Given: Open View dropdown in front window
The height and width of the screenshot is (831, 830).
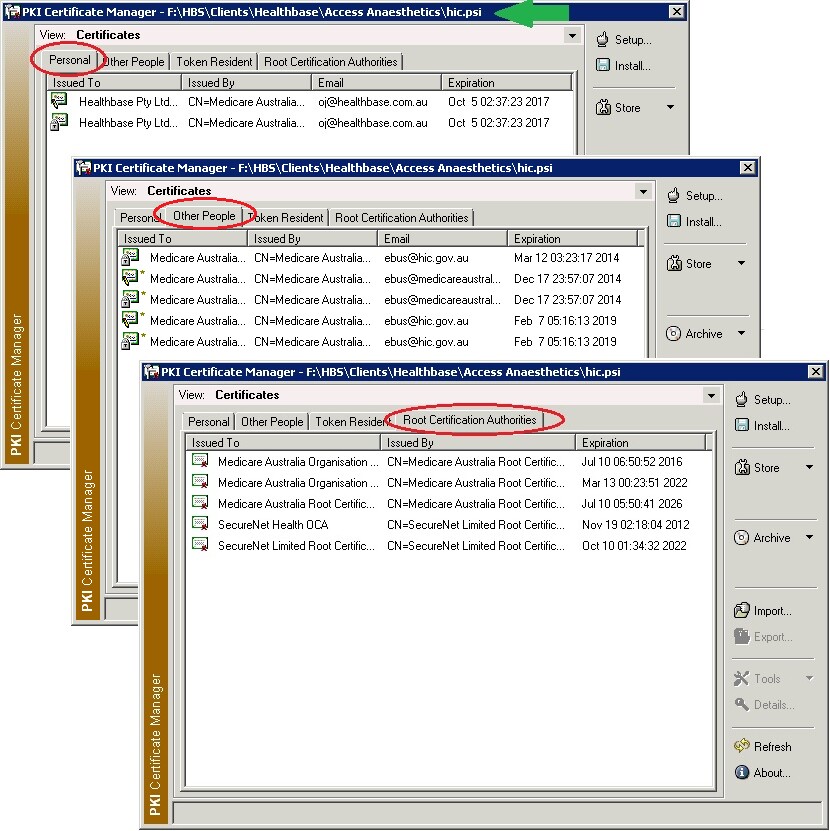Looking at the screenshot, I should [711, 395].
